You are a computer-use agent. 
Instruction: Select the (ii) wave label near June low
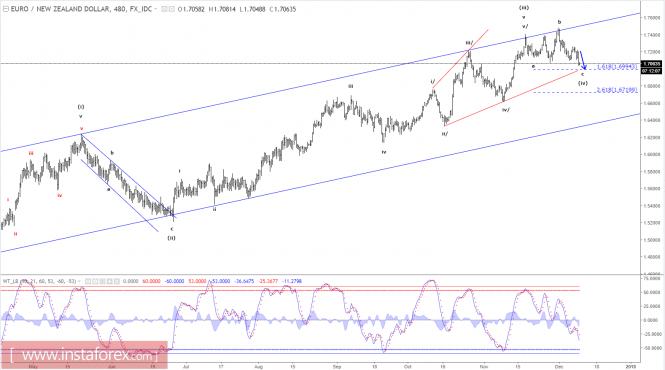click(x=171, y=238)
